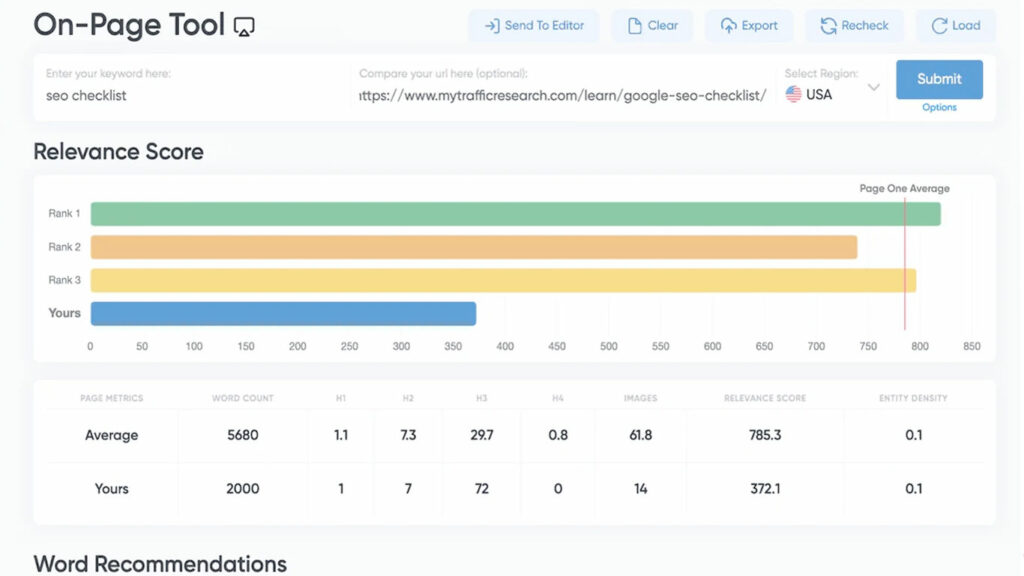The width and height of the screenshot is (1024, 576).
Task: Open the Options link below Submit
Action: (x=939, y=107)
